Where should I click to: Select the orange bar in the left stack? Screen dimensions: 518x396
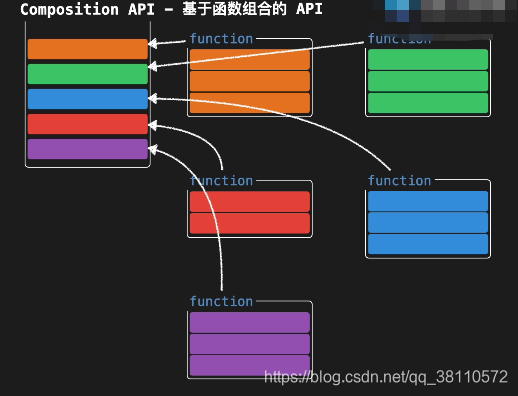[x=88, y=49]
